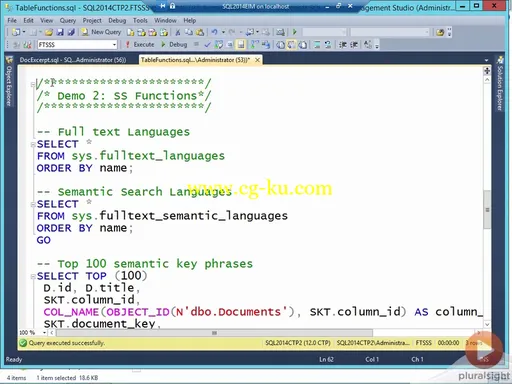Collapse the fulltext_semantic_languages SELECT block

pos(33,205)
